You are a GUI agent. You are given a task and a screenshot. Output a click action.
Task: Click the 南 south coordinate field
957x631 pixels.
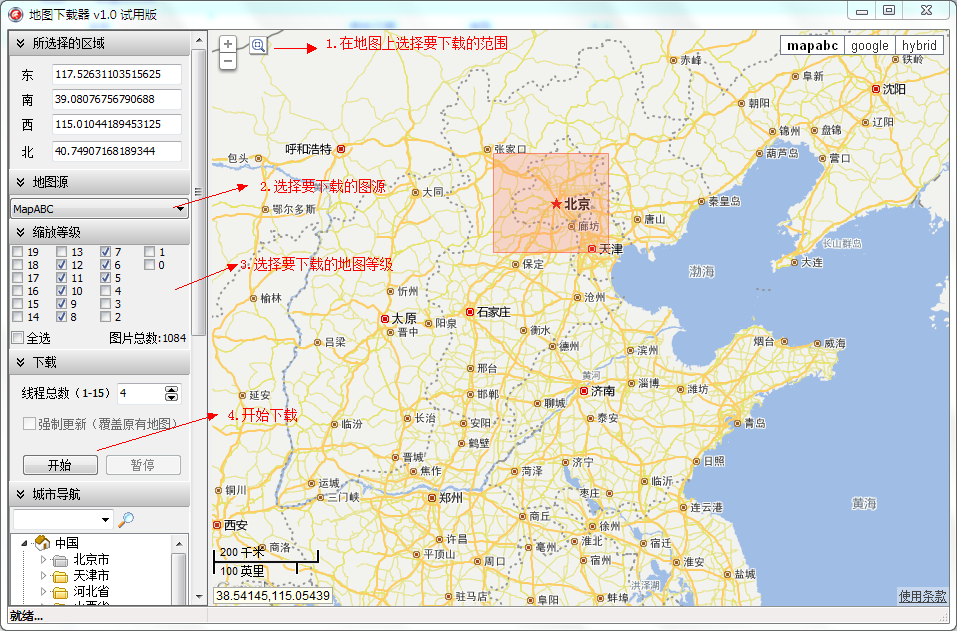117,99
